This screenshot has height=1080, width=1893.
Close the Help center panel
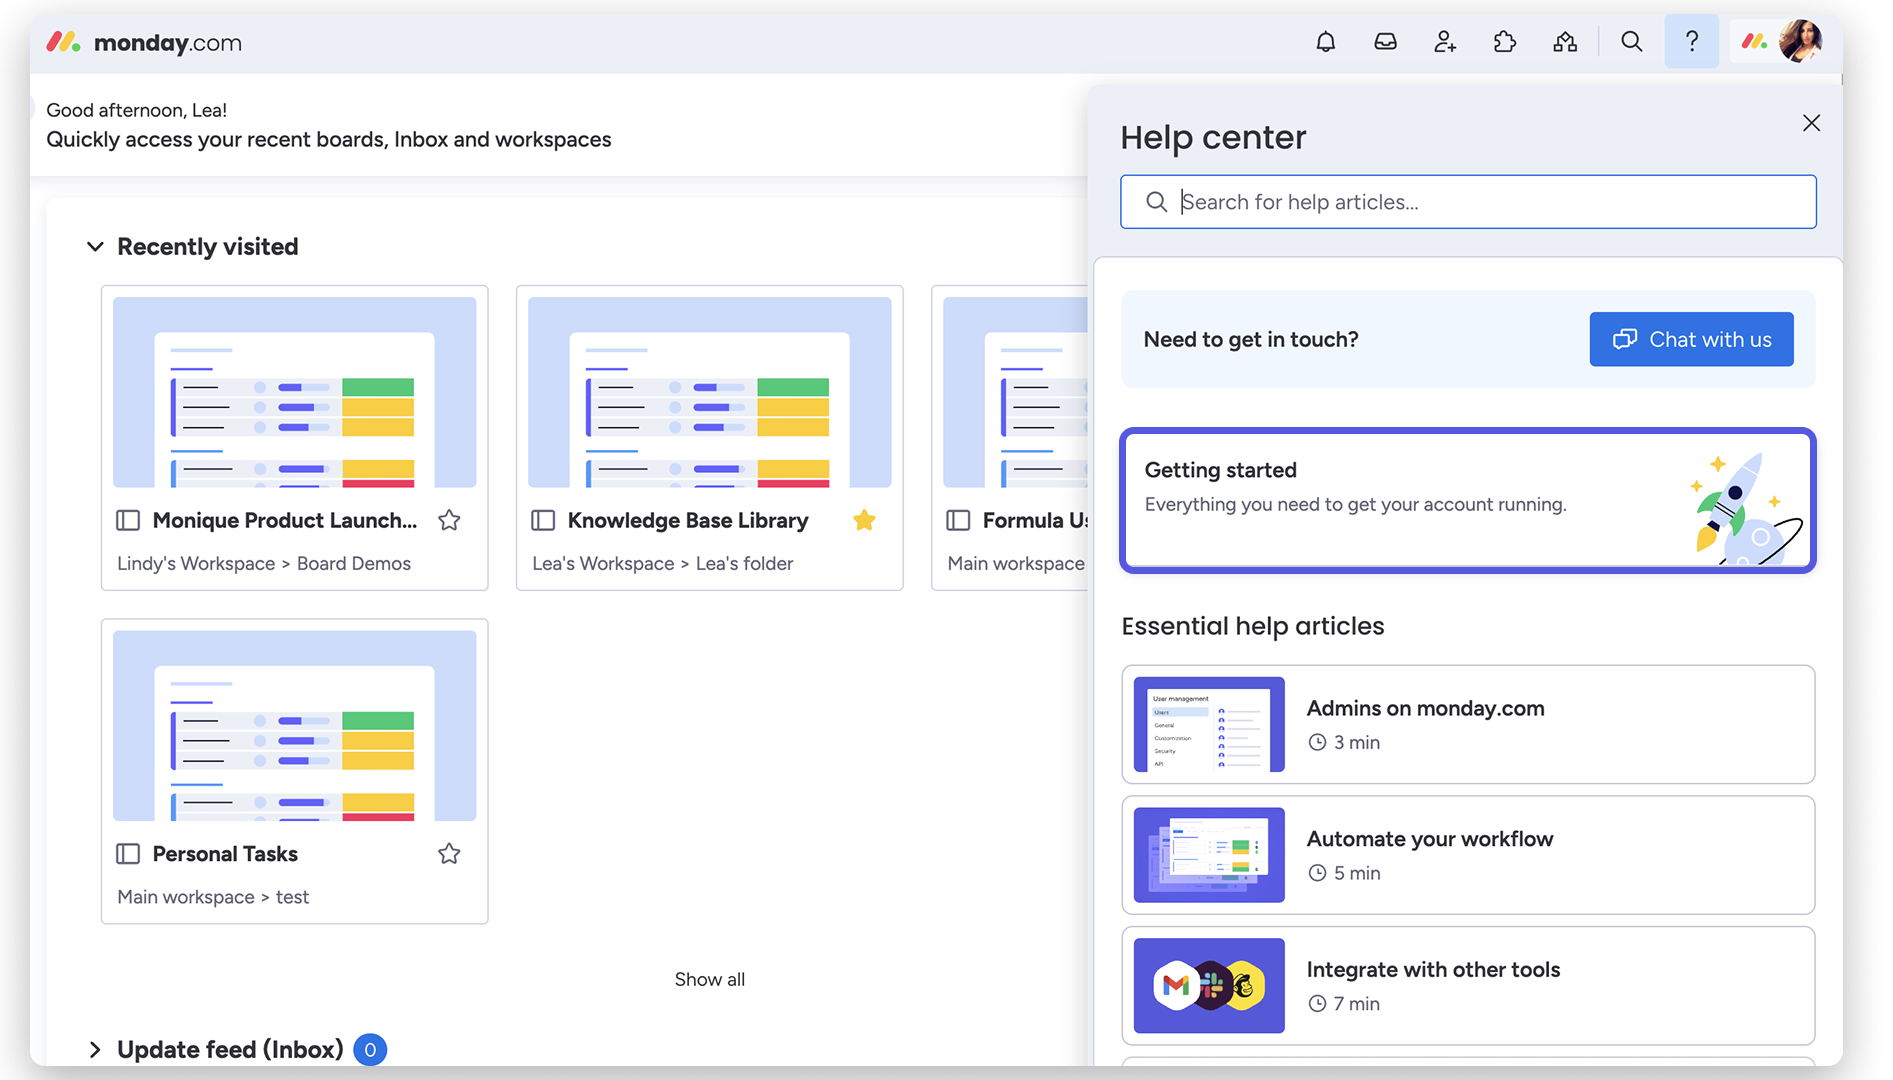[1811, 123]
